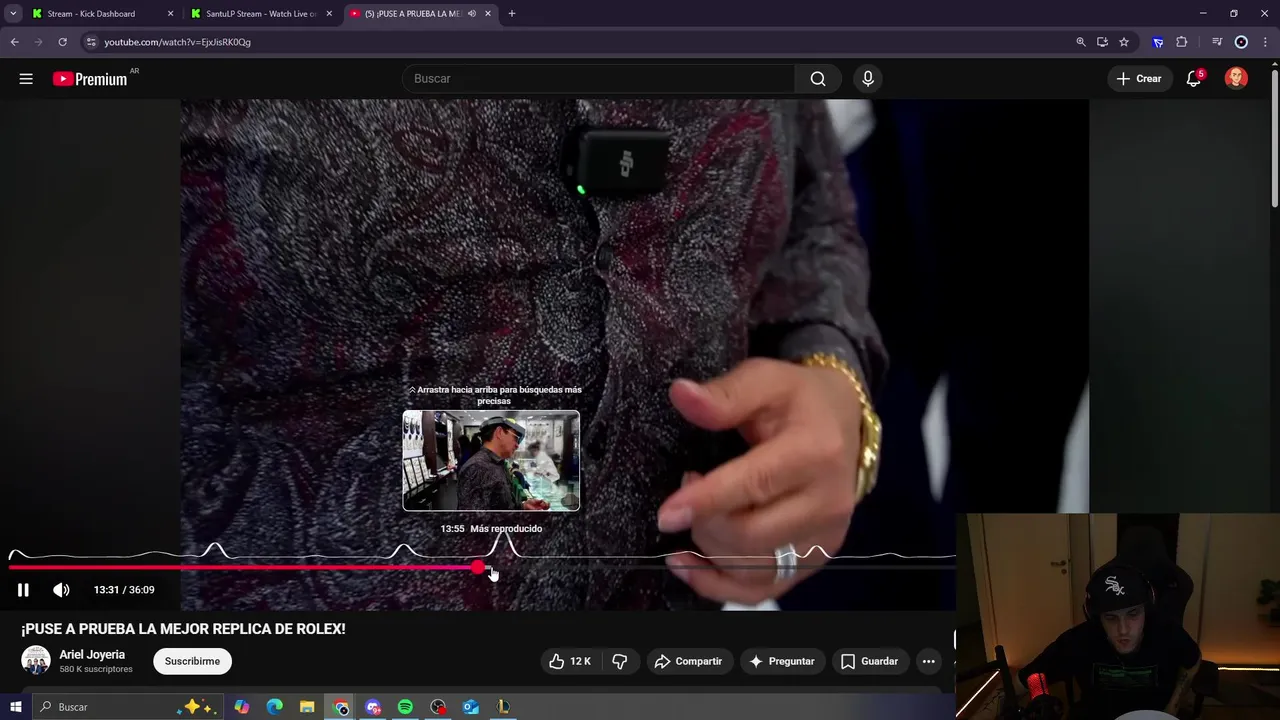
Task: Open Discord from the taskbar
Action: 373,707
